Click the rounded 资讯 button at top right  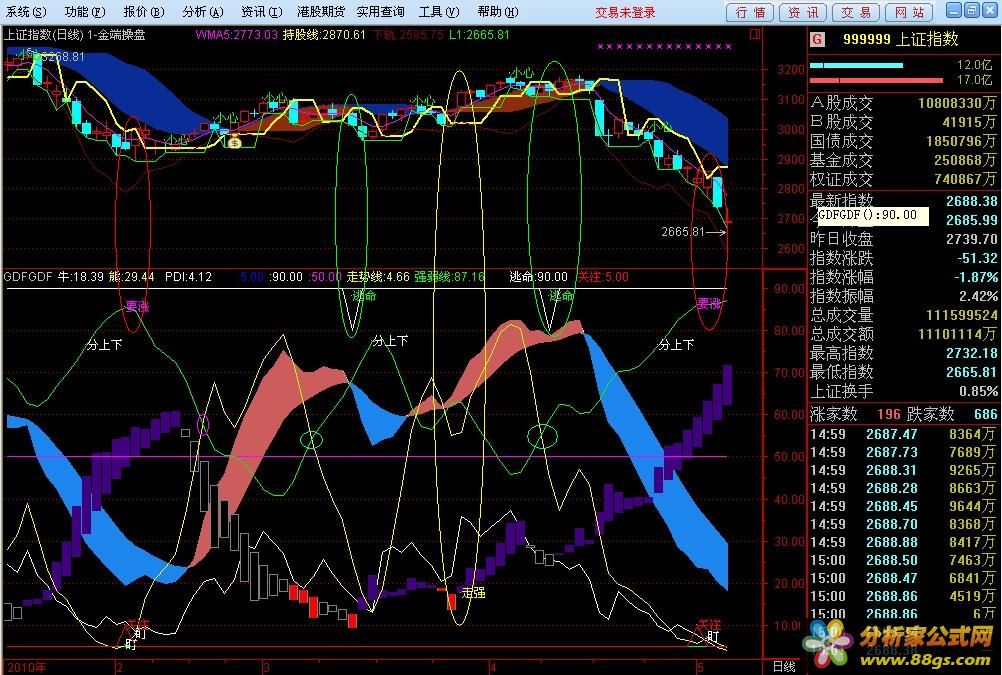coord(803,12)
